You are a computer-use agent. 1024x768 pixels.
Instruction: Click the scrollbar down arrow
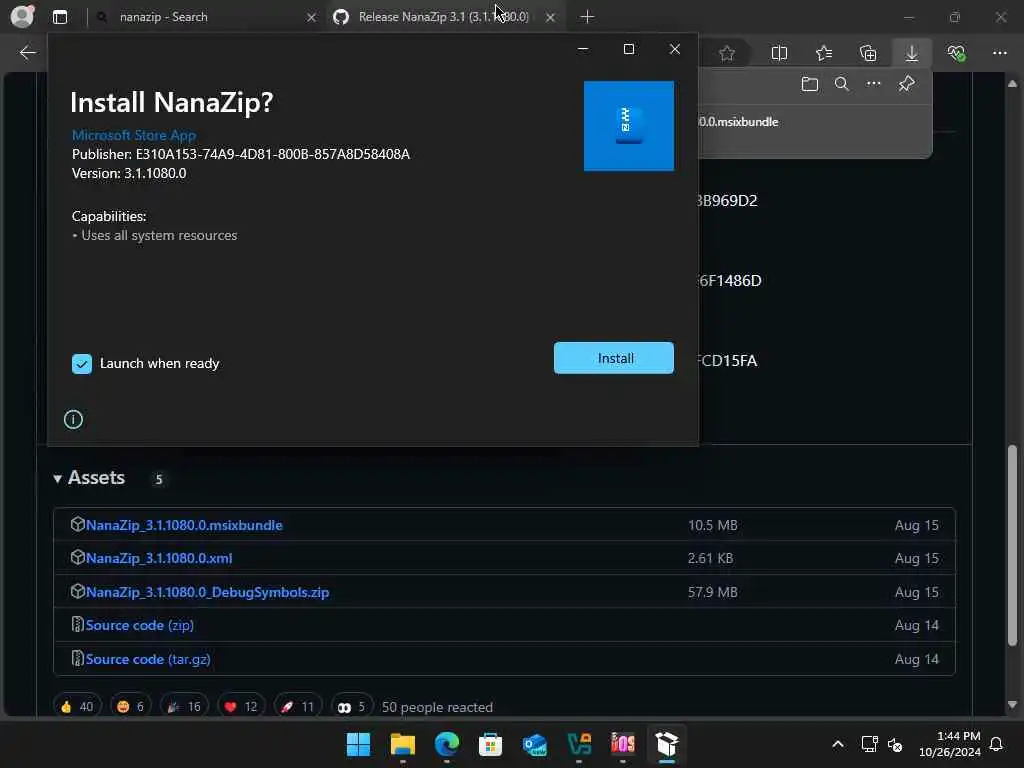[1012, 705]
